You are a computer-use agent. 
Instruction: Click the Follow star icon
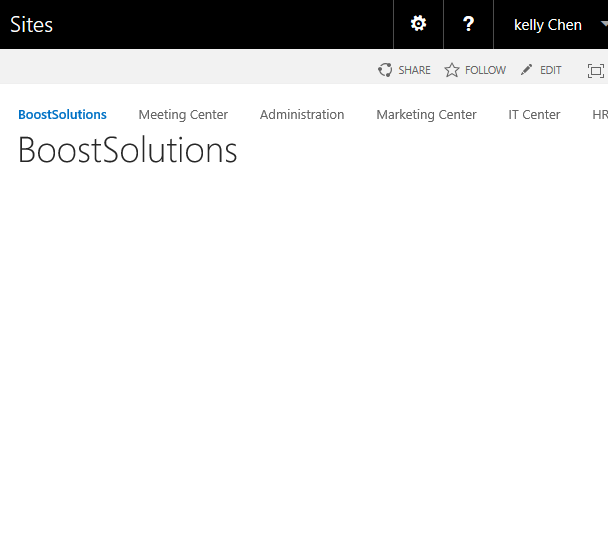[452, 70]
